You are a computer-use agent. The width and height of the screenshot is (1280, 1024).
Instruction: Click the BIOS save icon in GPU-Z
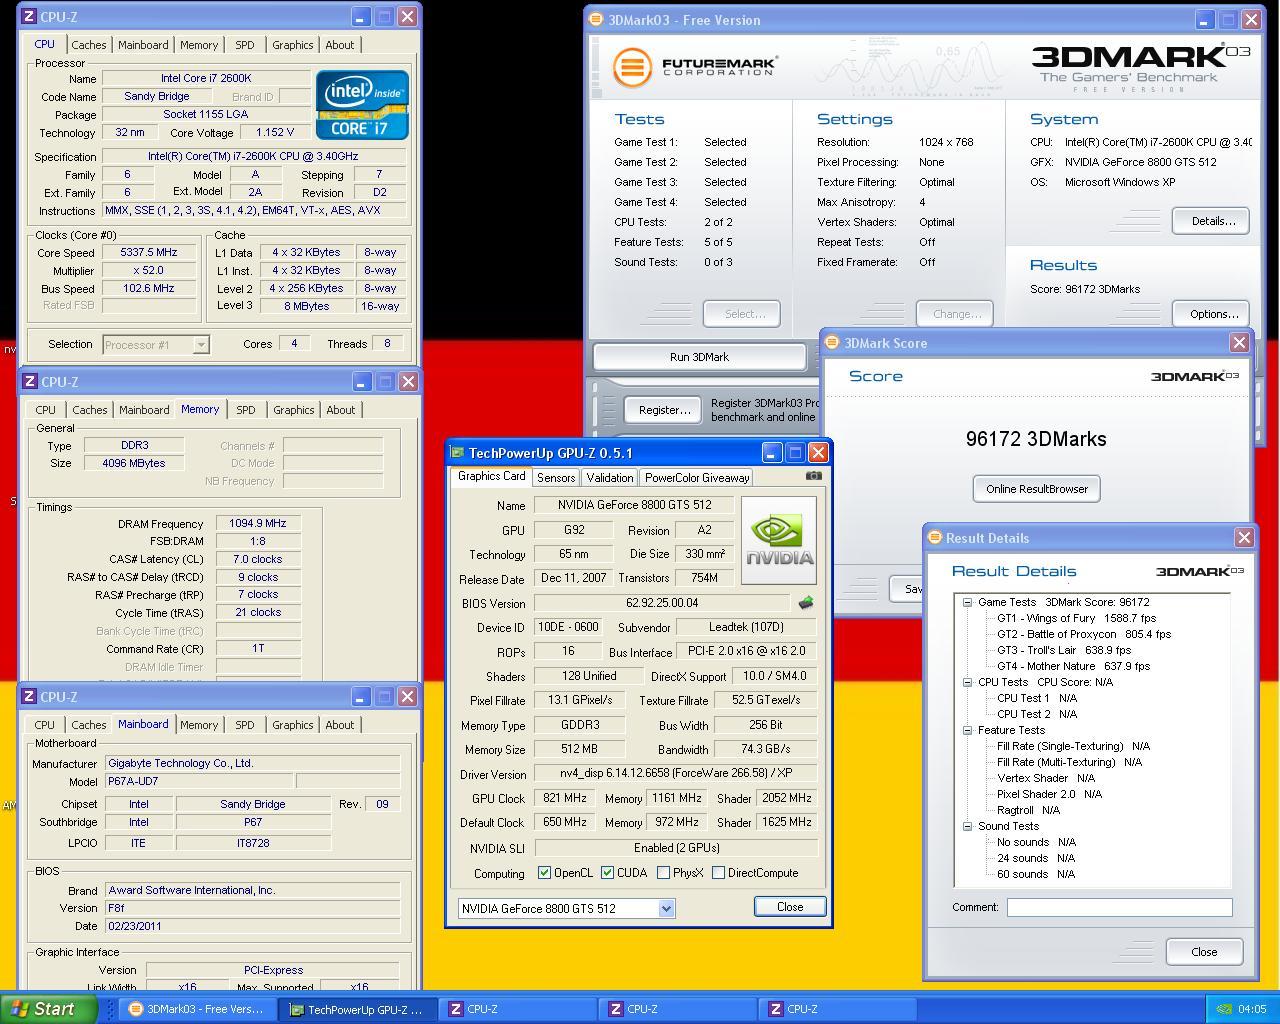point(805,603)
